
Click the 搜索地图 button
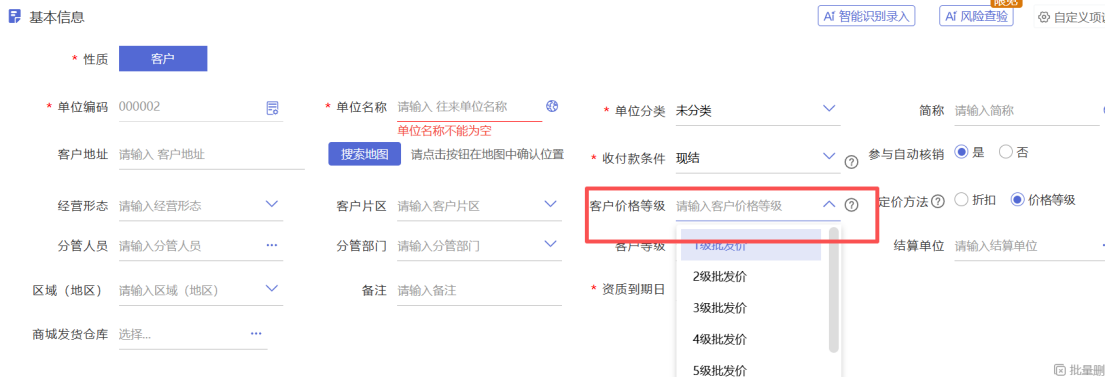coord(364,154)
